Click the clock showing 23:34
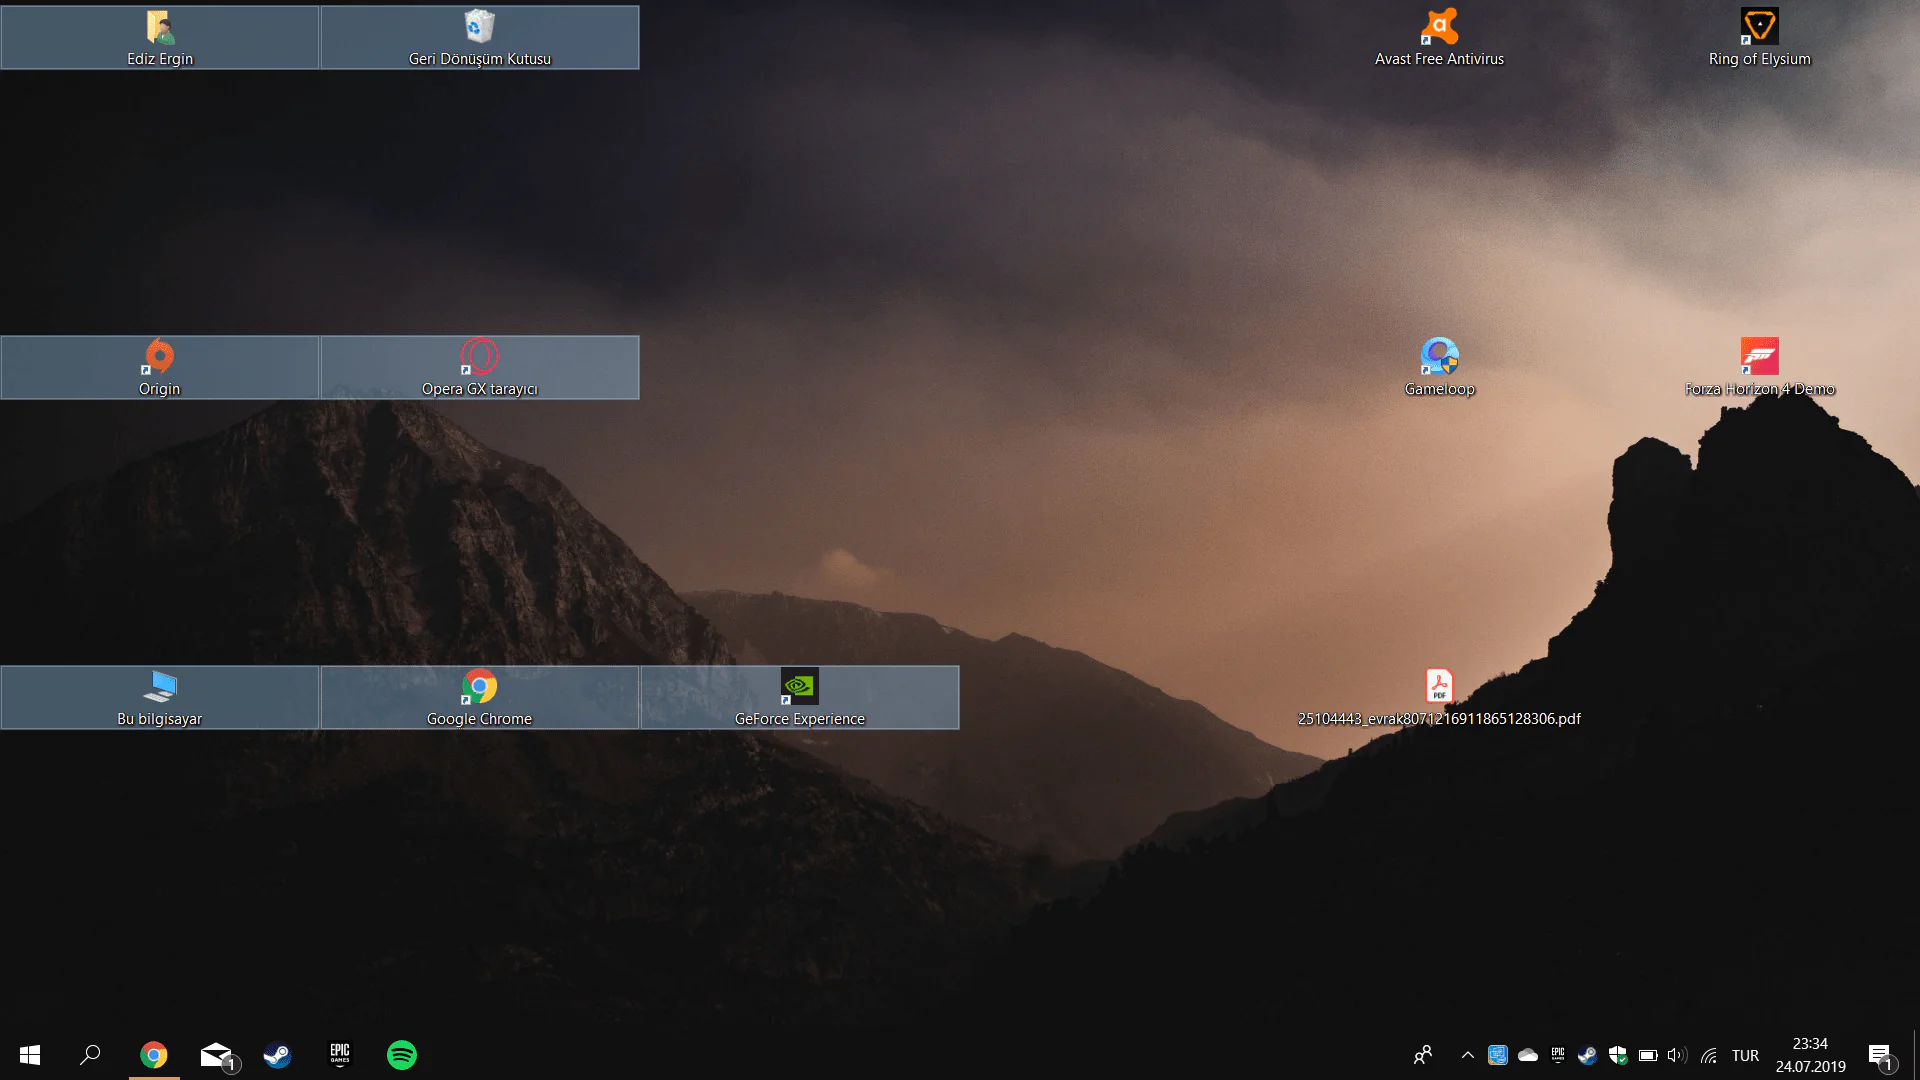The width and height of the screenshot is (1920, 1080). coord(1810,1055)
